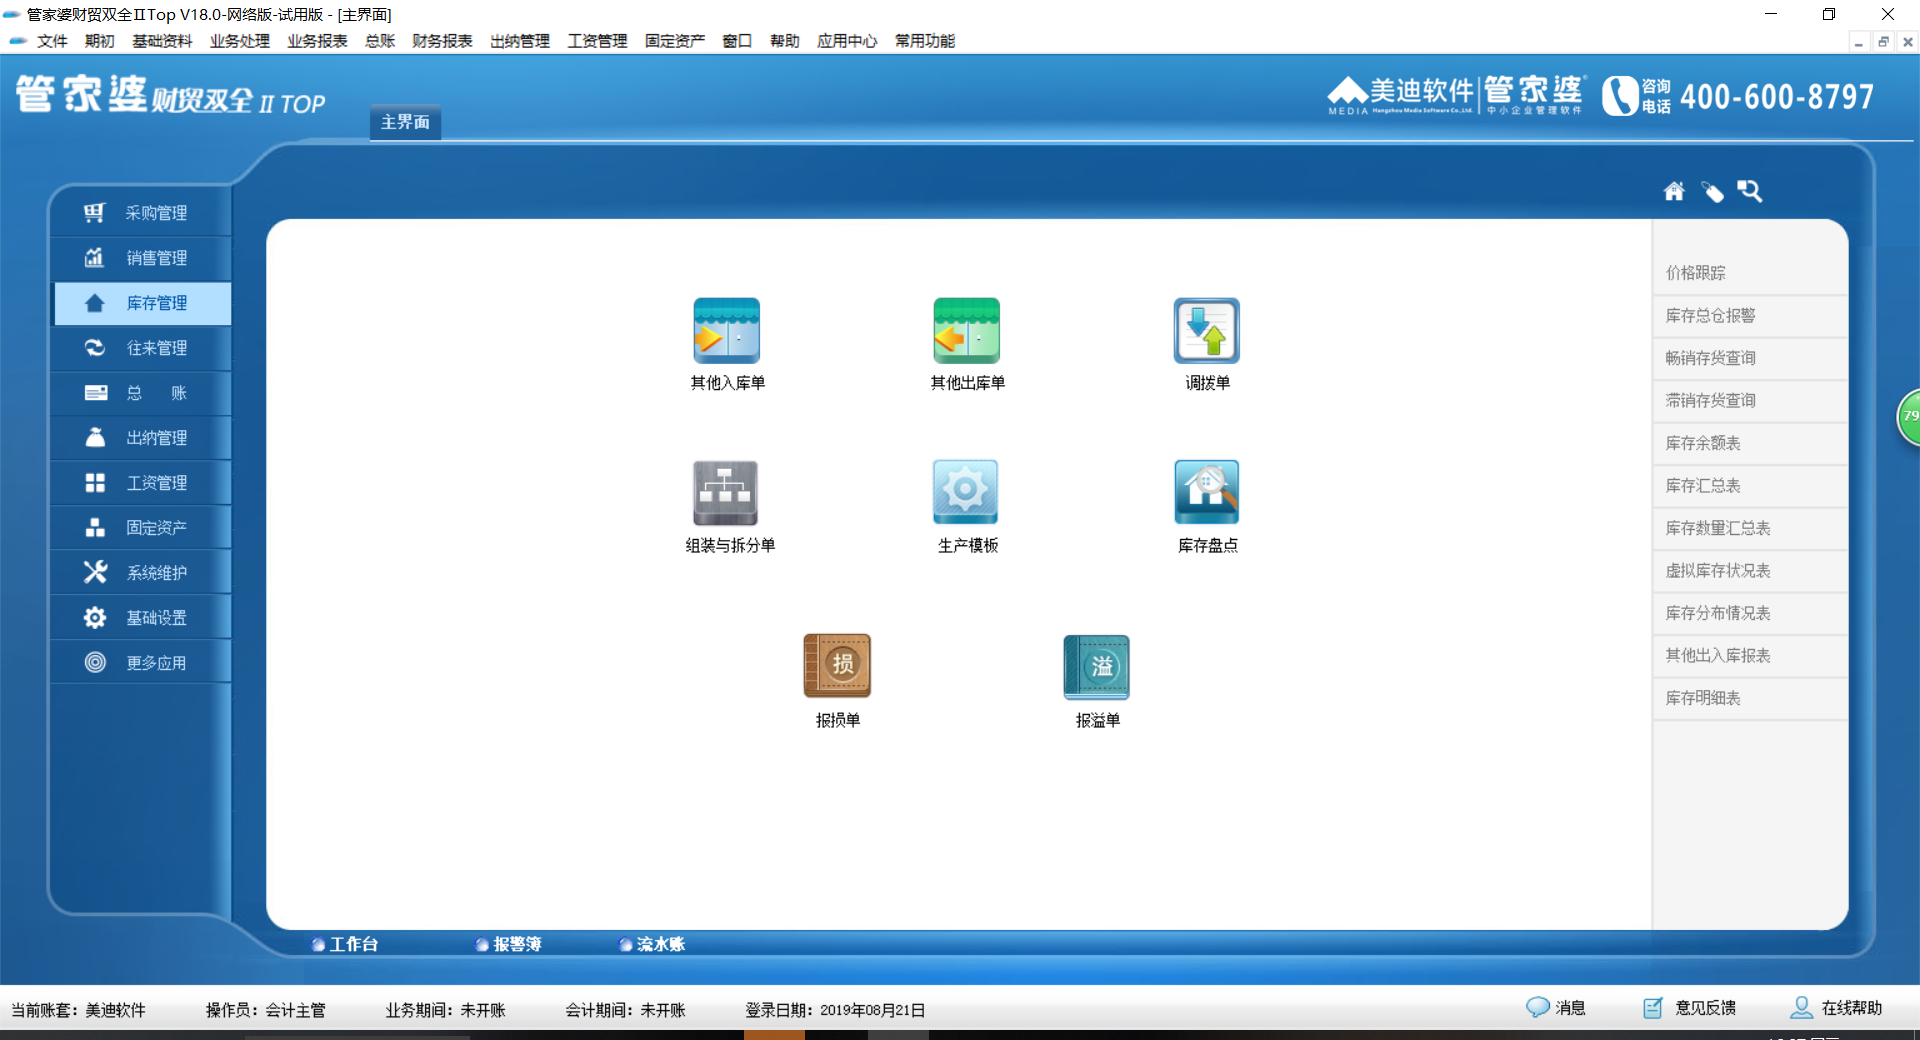1920x1040 pixels.
Task: Select 库存管理 in the sidebar
Action: point(141,303)
